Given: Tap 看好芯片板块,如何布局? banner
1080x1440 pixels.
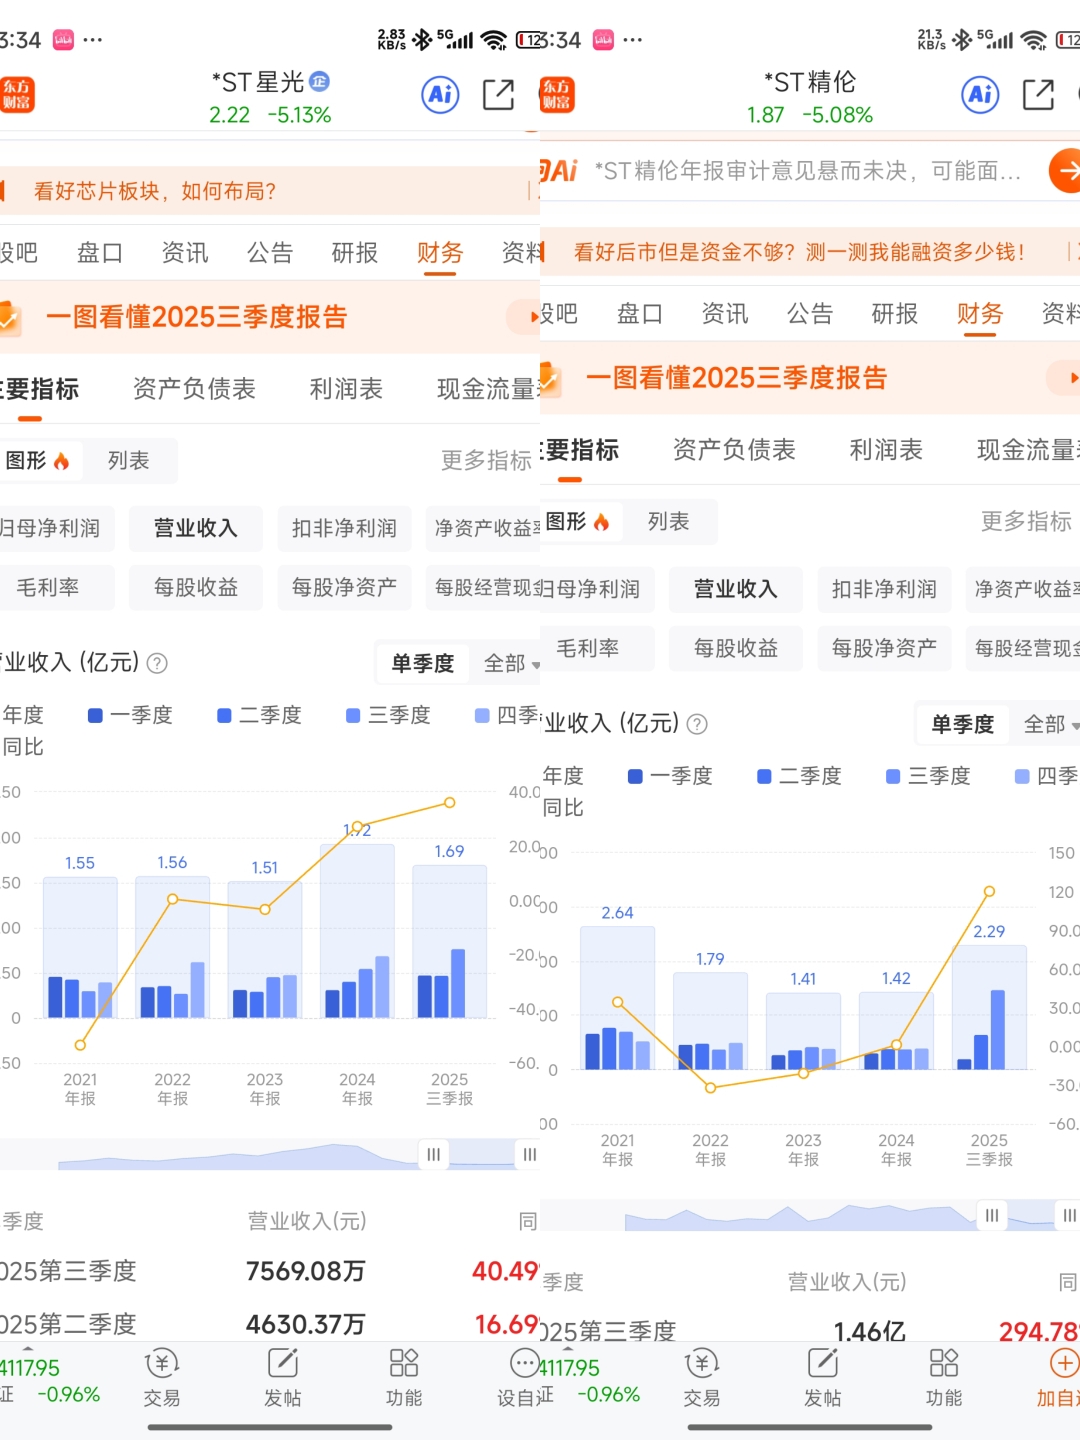Looking at the screenshot, I should coord(270,191).
